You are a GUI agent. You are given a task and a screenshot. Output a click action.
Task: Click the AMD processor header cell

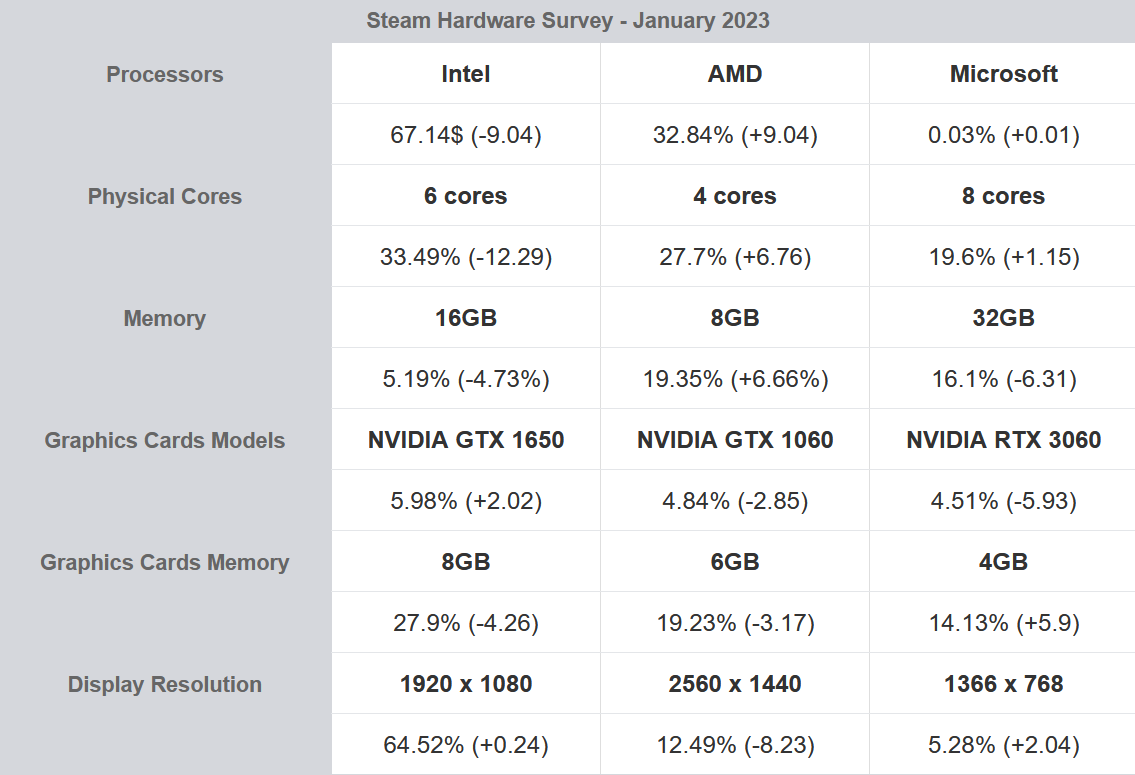pos(735,74)
